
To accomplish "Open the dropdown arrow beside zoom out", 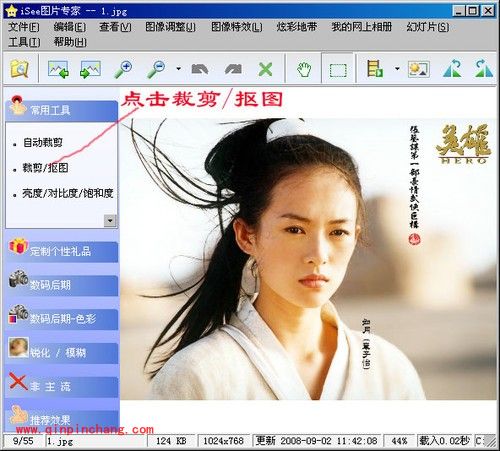I will [x=178, y=69].
